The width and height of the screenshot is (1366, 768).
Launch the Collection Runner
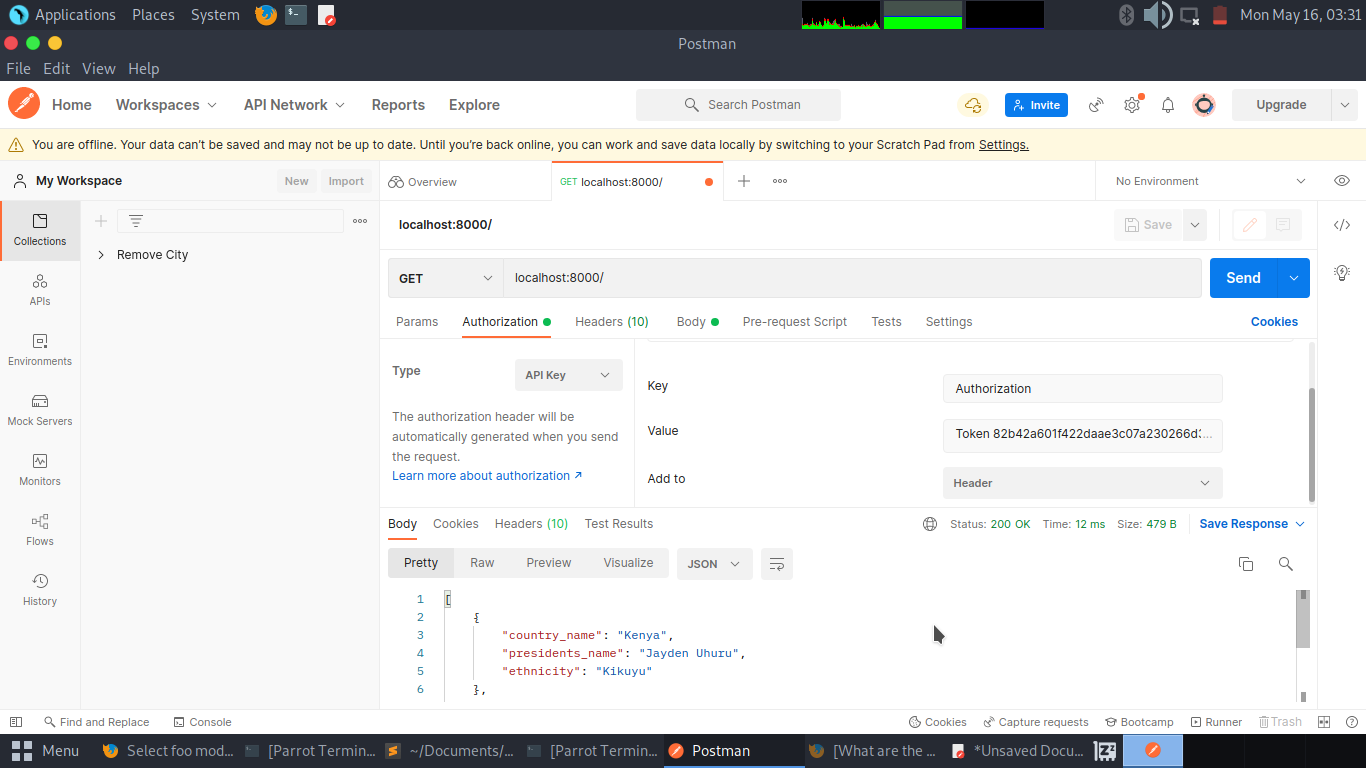(1216, 721)
